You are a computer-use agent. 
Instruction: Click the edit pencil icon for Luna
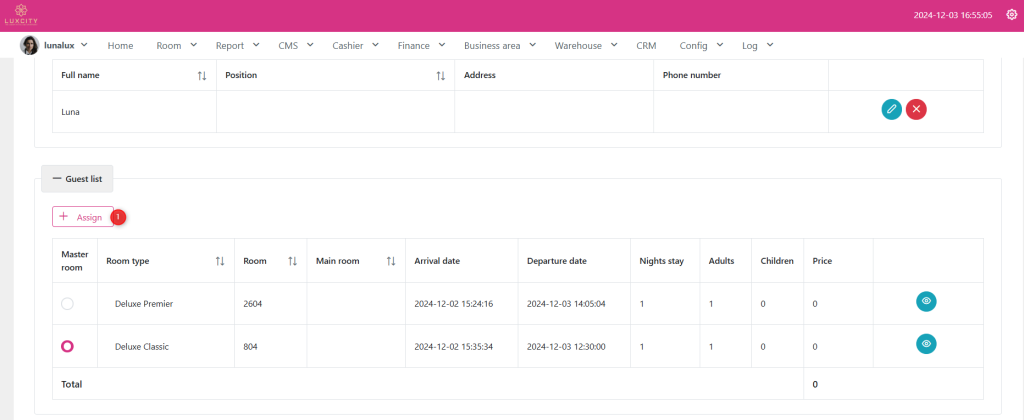pos(891,110)
